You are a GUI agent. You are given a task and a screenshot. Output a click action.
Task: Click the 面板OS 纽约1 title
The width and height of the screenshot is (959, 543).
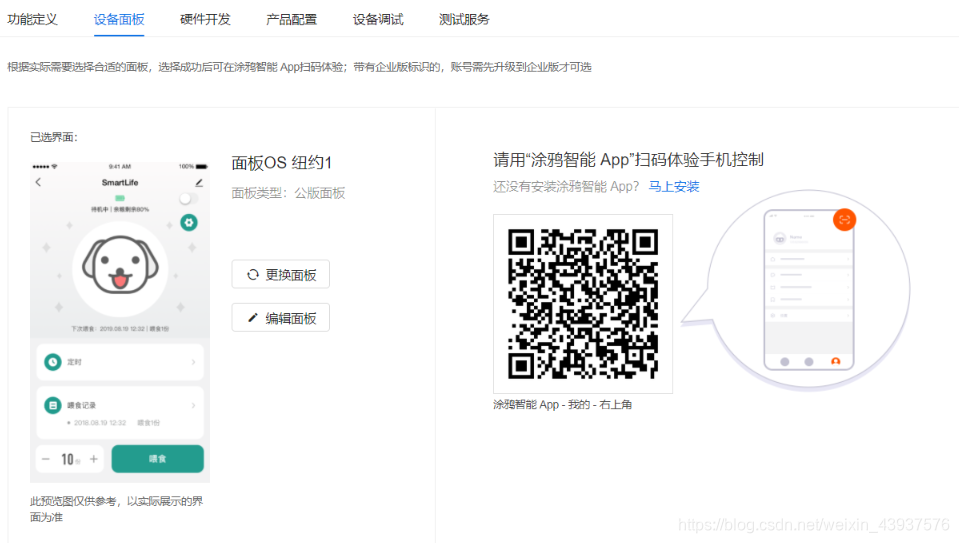pos(281,163)
